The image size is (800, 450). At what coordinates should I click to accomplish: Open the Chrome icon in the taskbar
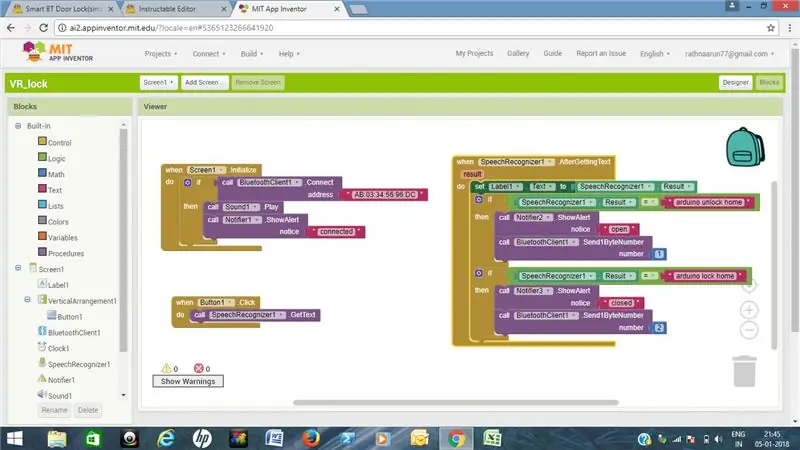click(456, 439)
